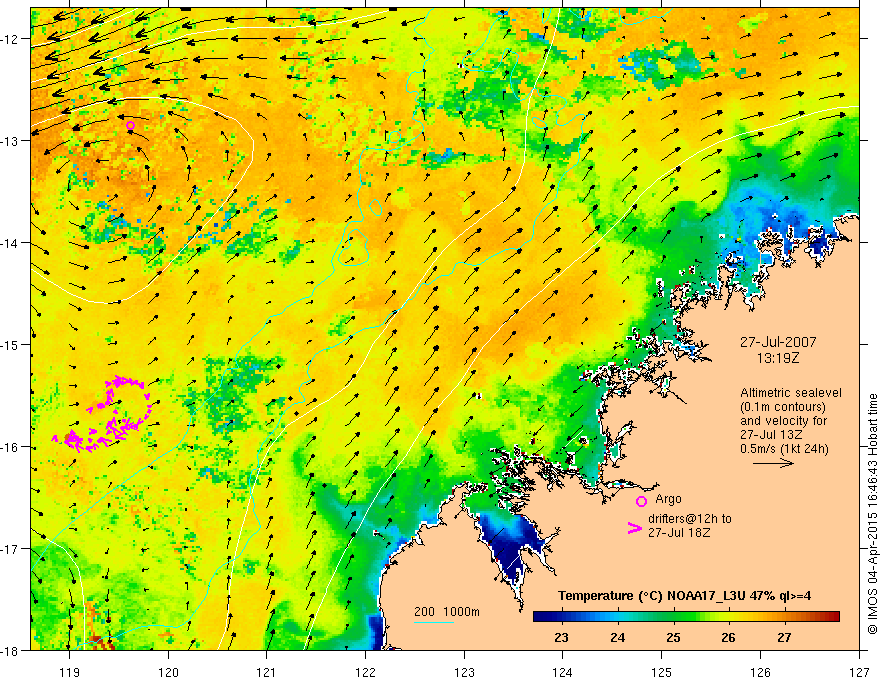Image resolution: width=880 pixels, height=680 pixels.
Task: Click the '-12' latitude axis label
Action: (x=11, y=39)
